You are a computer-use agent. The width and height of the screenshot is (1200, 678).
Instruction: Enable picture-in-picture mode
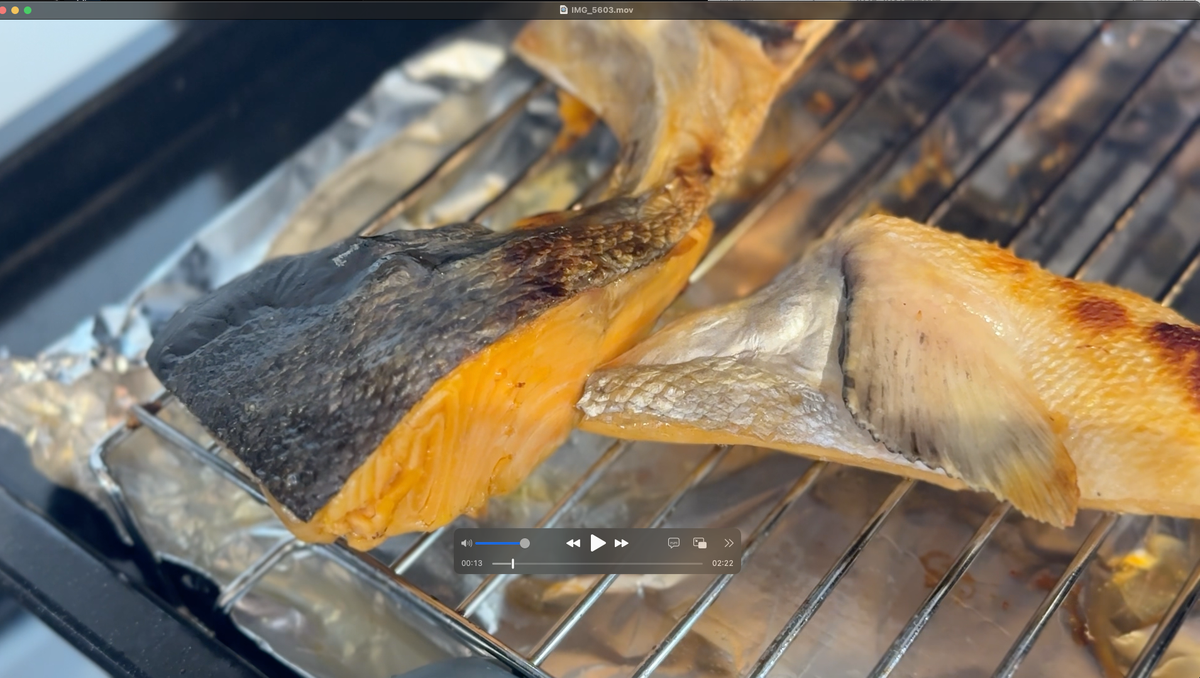[700, 543]
